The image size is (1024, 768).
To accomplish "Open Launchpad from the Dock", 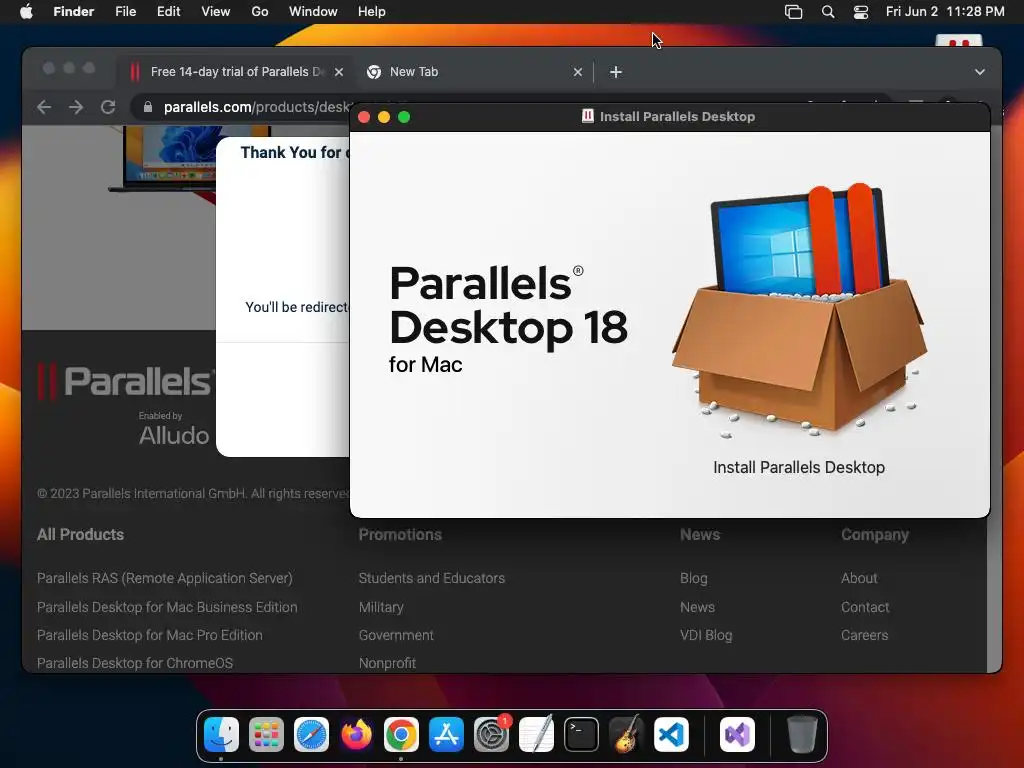I will [266, 735].
